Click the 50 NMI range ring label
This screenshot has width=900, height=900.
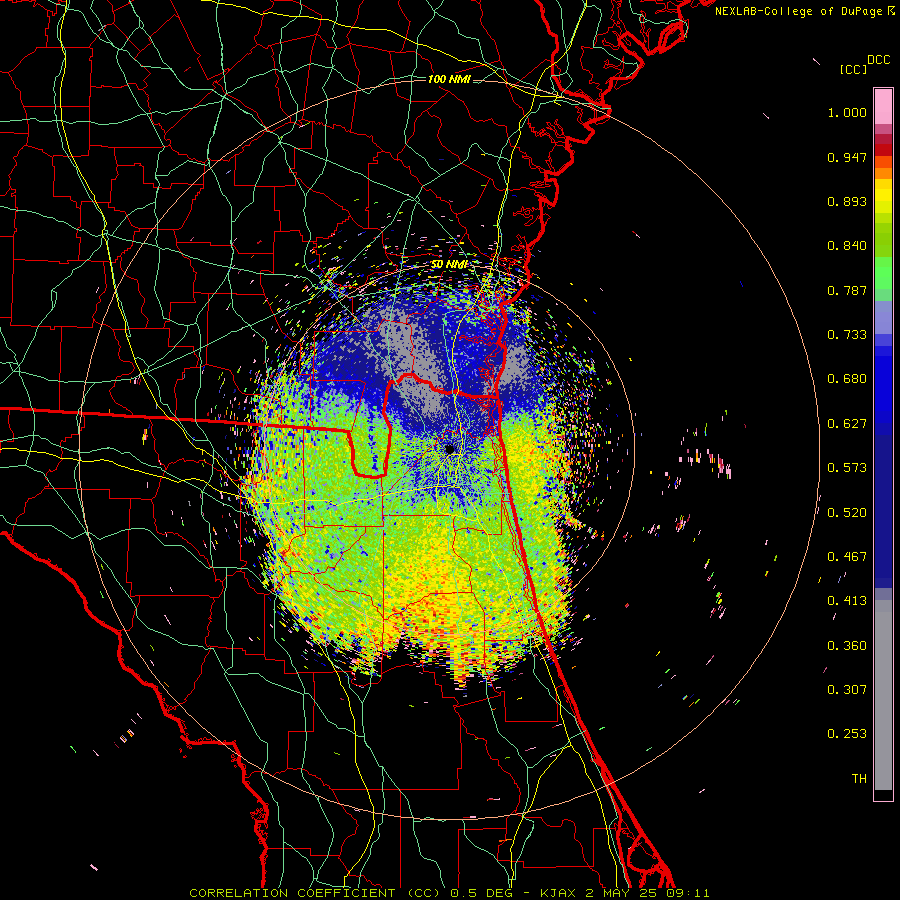coord(449,265)
